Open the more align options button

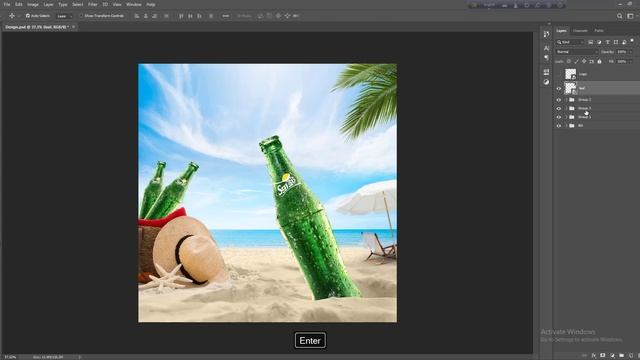225,16
